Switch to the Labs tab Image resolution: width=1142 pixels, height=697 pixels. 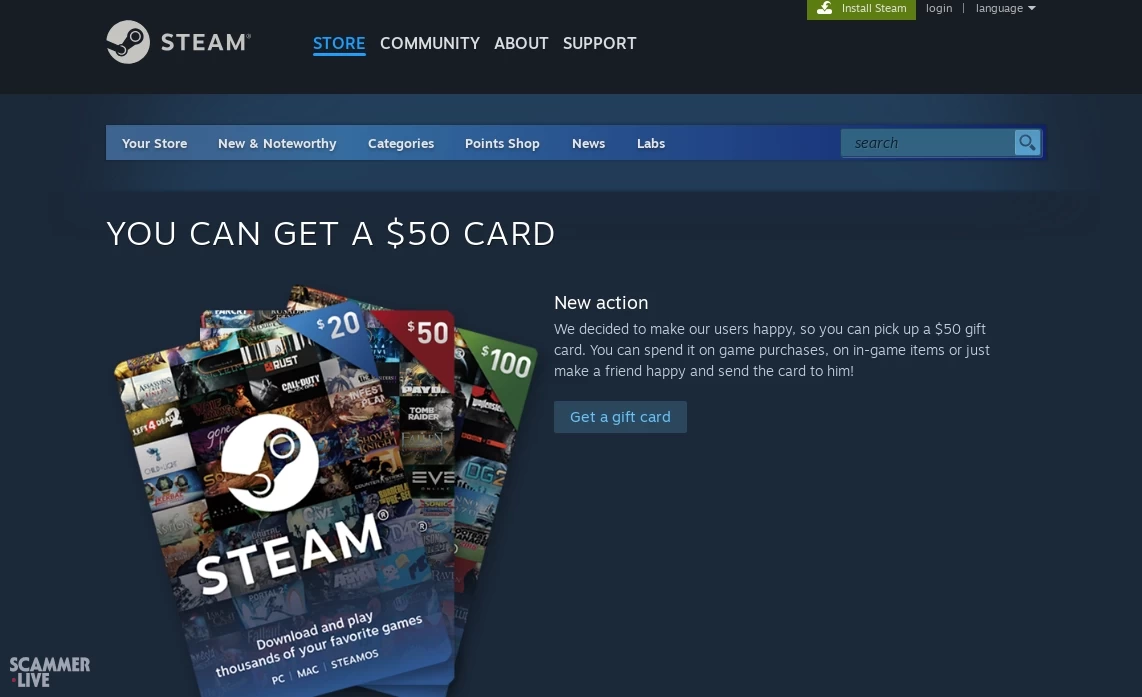pyautogui.click(x=651, y=144)
